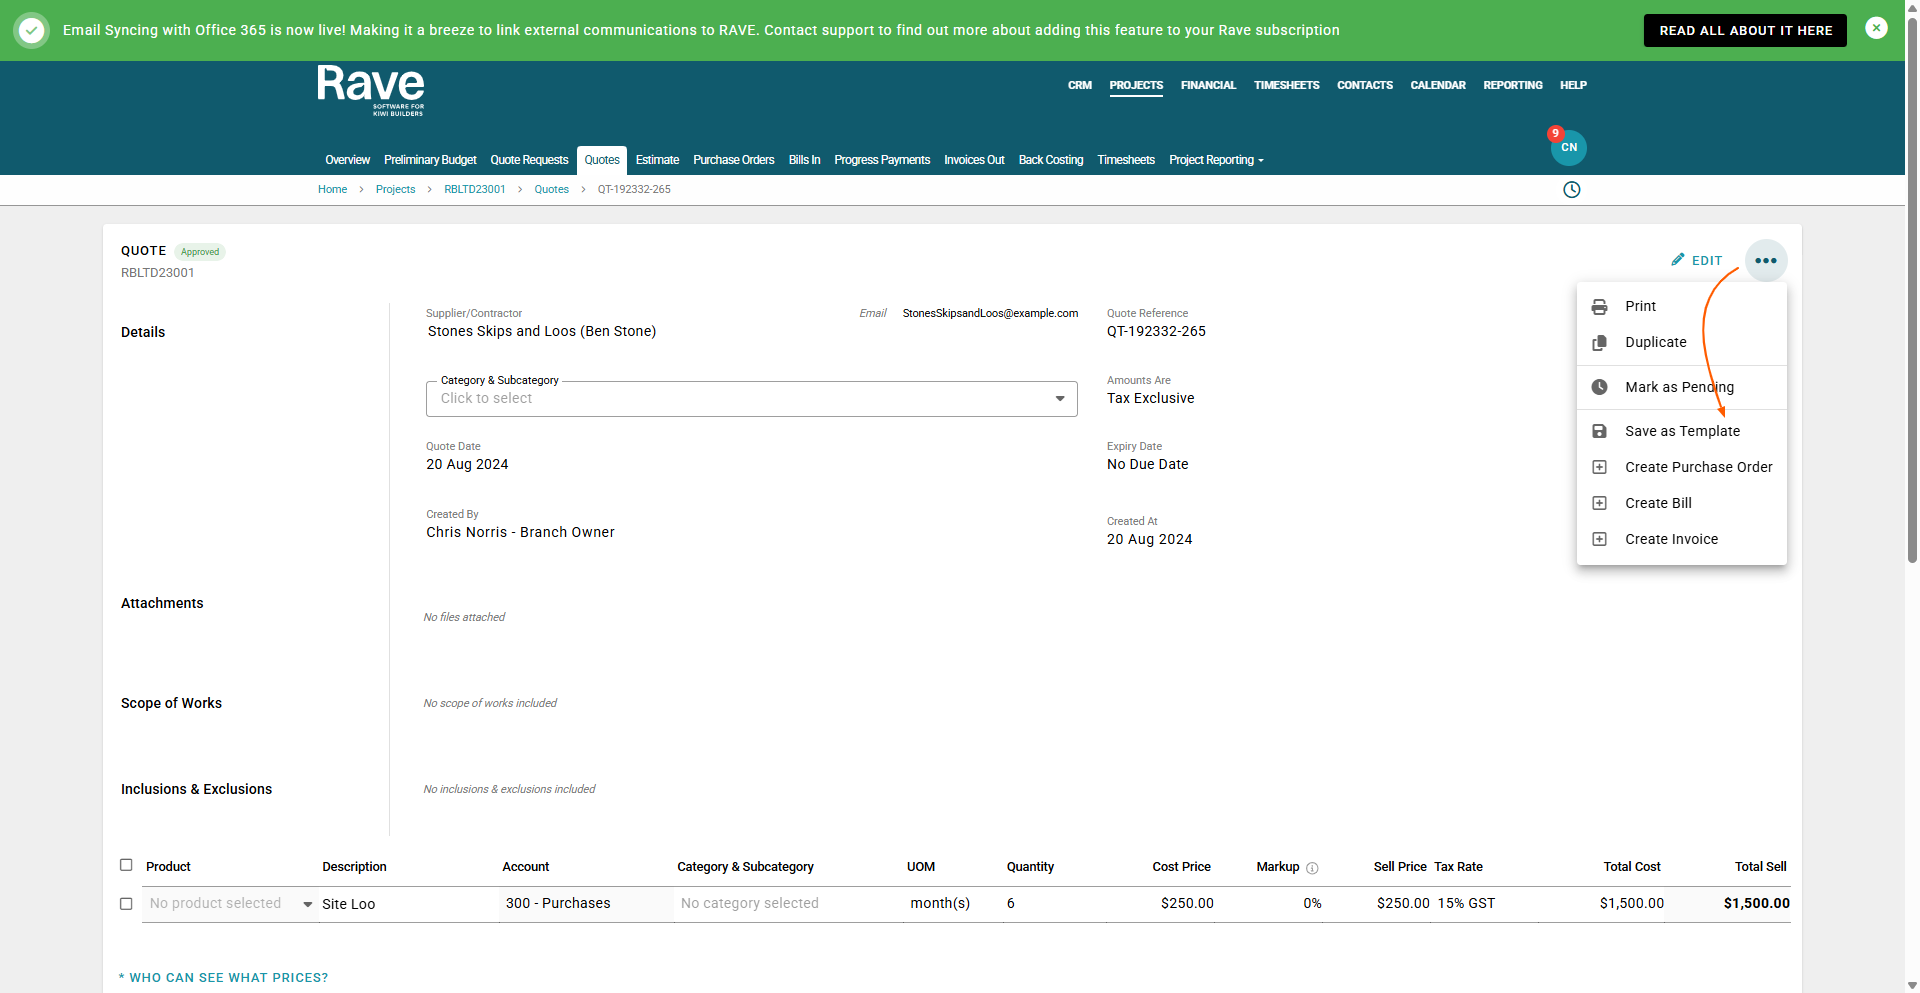Toggle the select-all checkbox in table header
The height and width of the screenshot is (993, 1920).
(126, 865)
